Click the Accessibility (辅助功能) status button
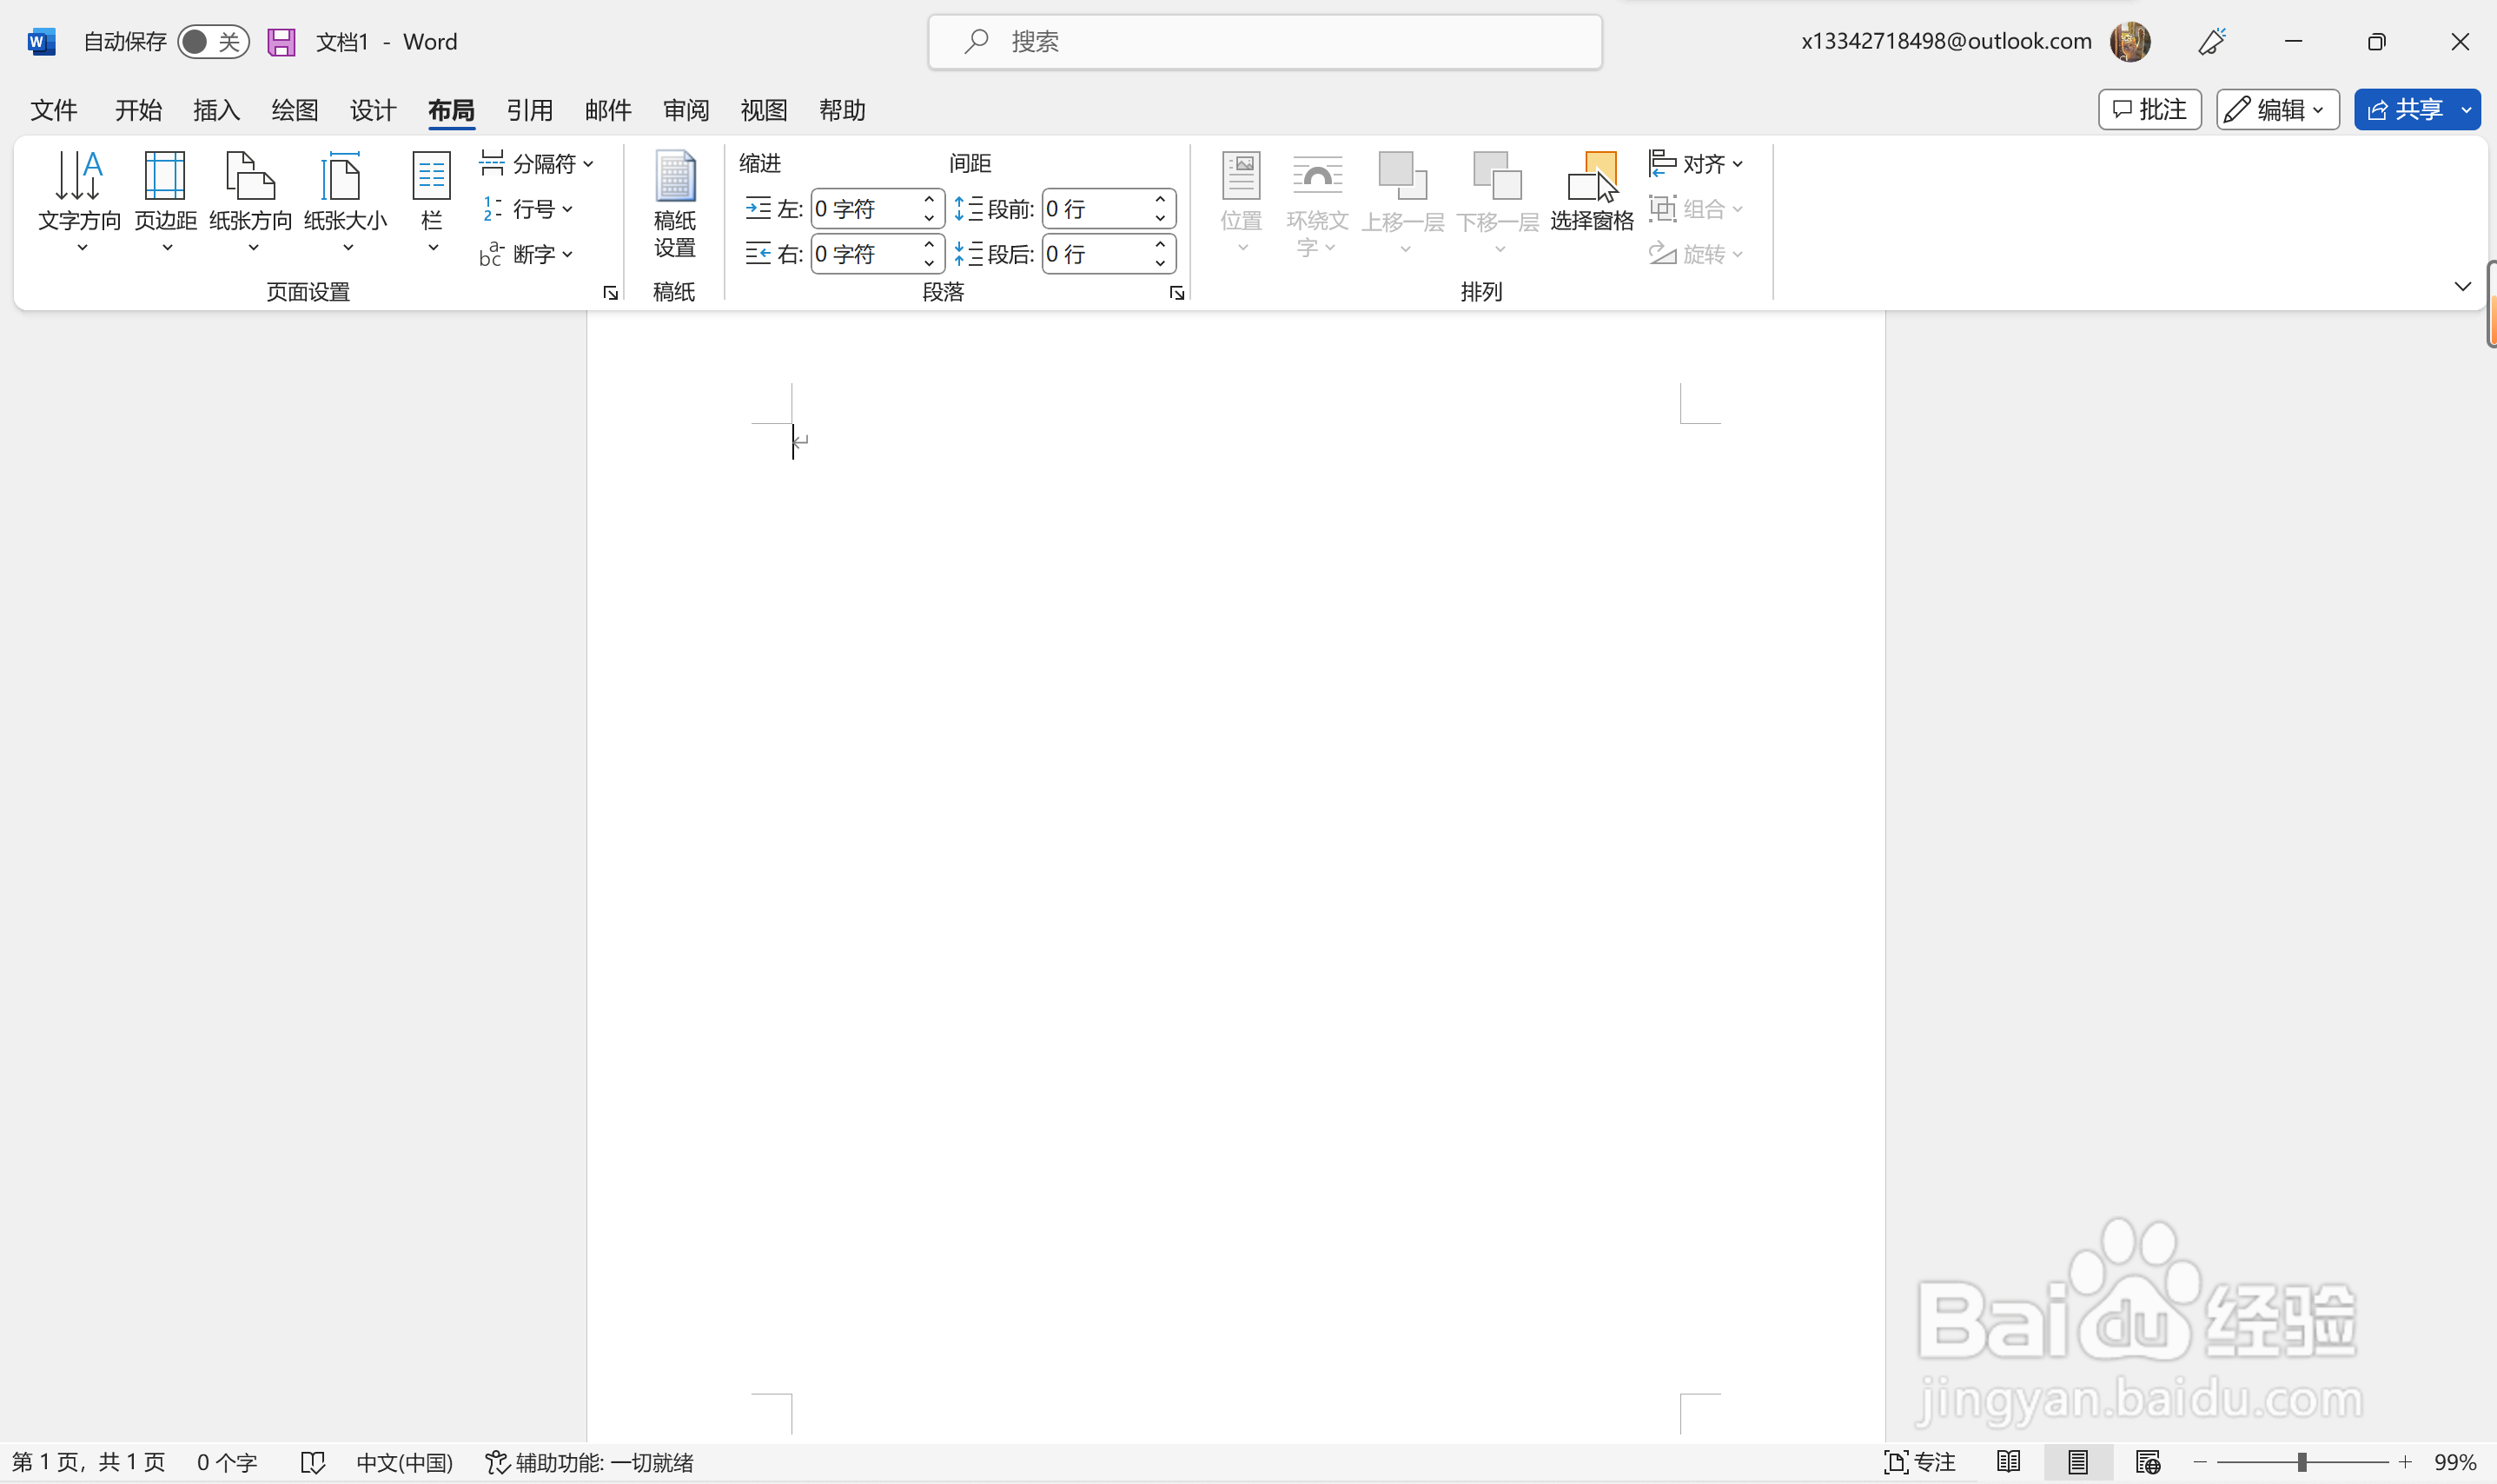This screenshot has height=1484, width=2497. pos(589,1462)
